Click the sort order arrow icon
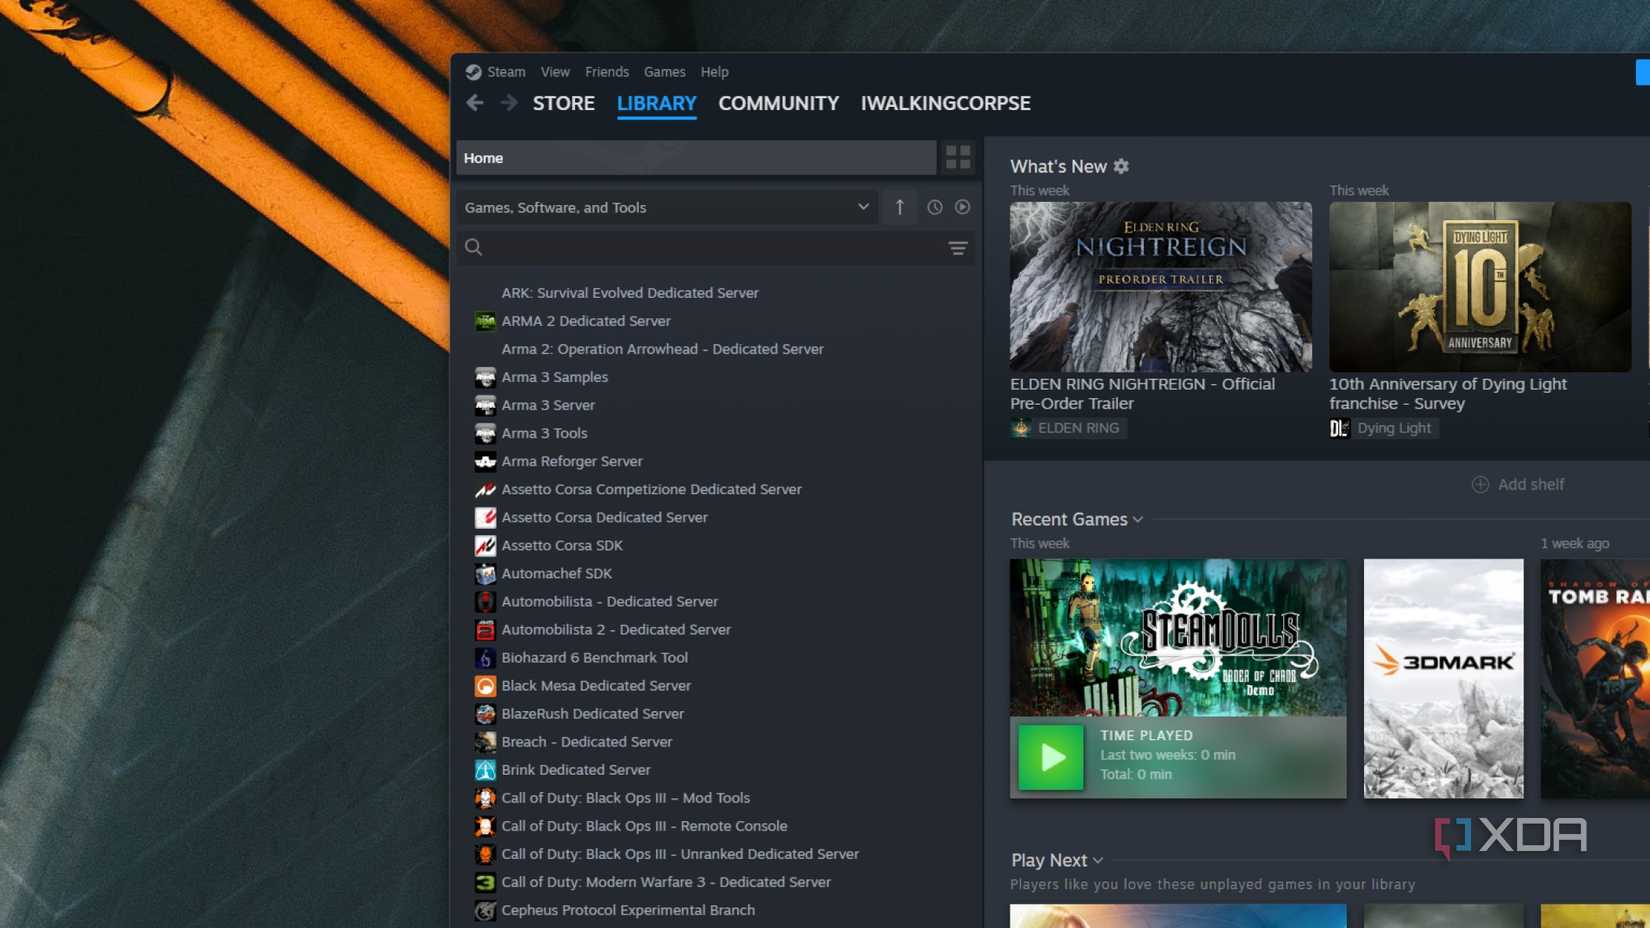The height and width of the screenshot is (928, 1650). click(899, 207)
